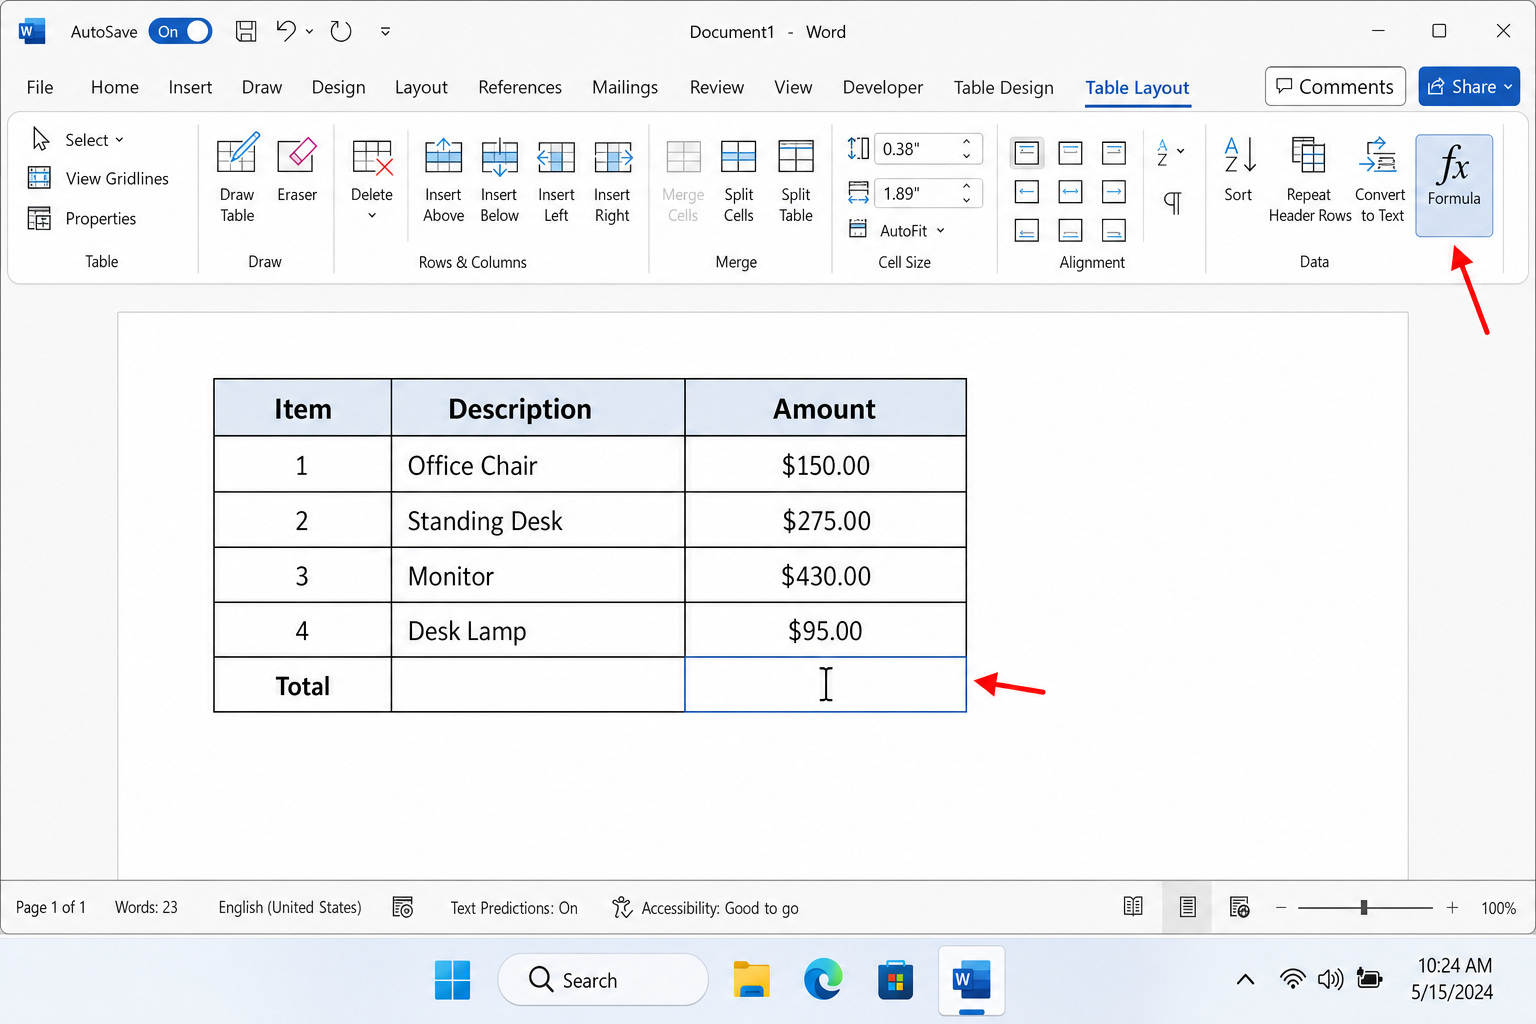Switch to Print Layout view
Image resolution: width=1536 pixels, height=1024 pixels.
(1187, 907)
